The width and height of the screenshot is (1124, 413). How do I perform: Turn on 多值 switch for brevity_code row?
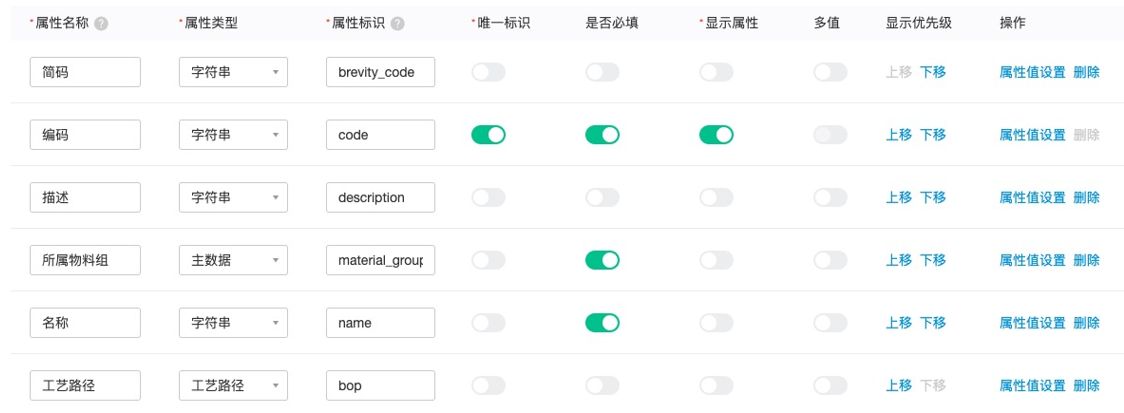831,72
